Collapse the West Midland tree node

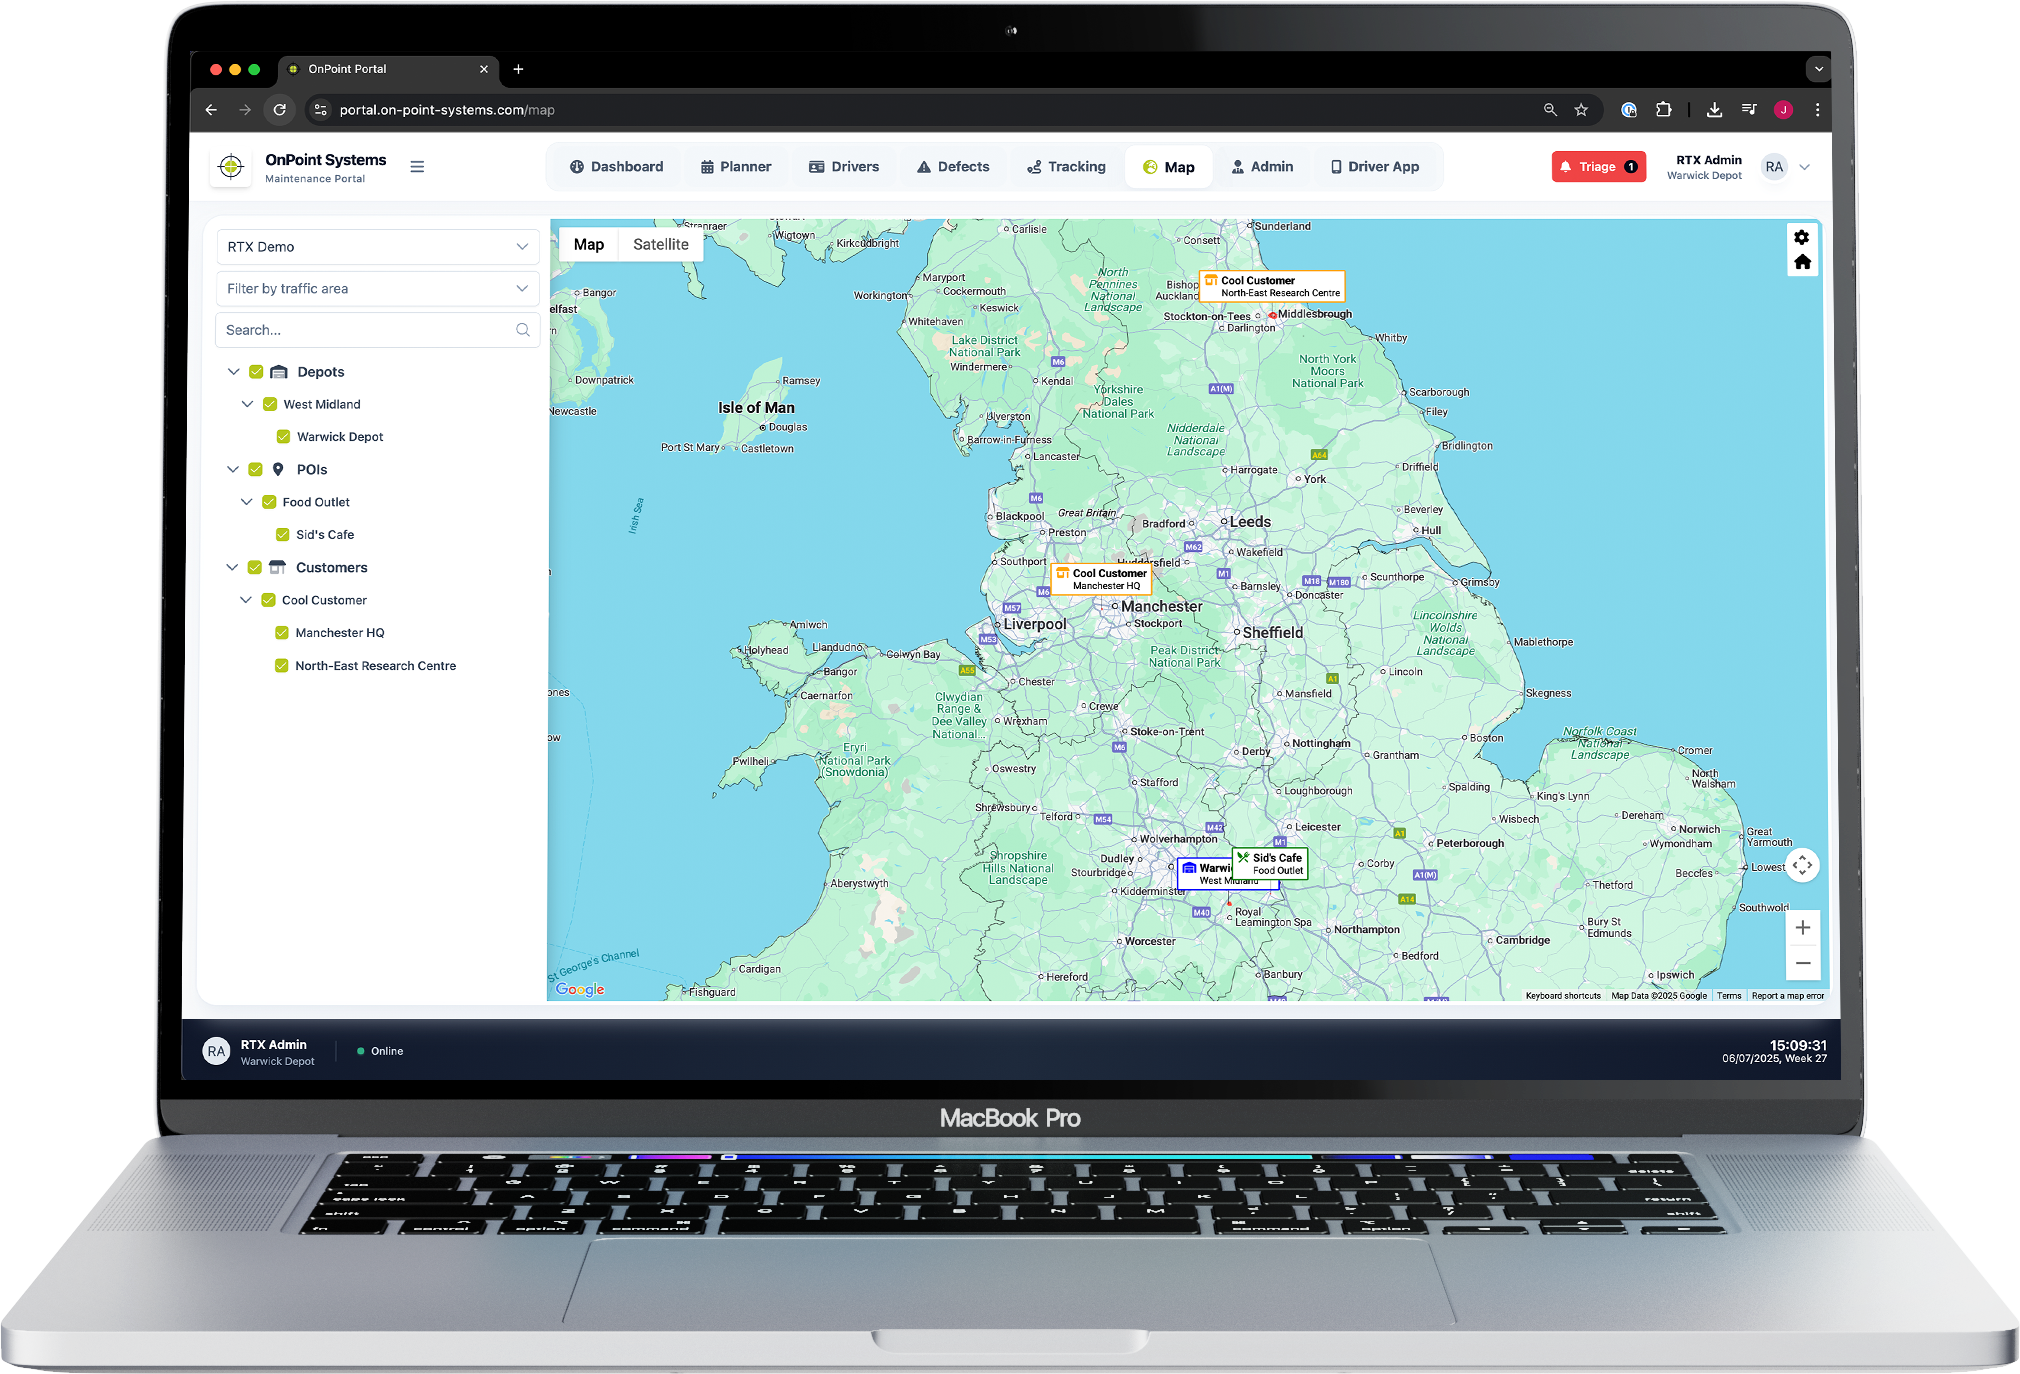tap(247, 404)
